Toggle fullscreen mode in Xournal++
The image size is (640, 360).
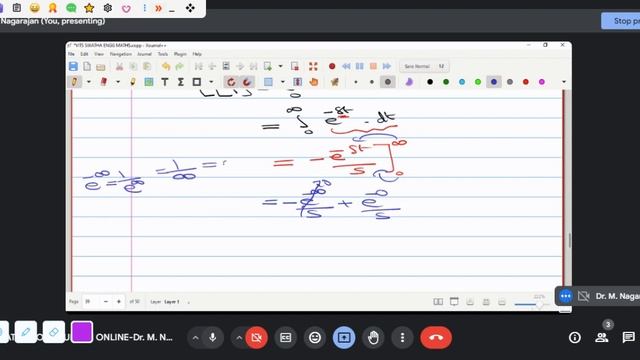tap(313, 67)
